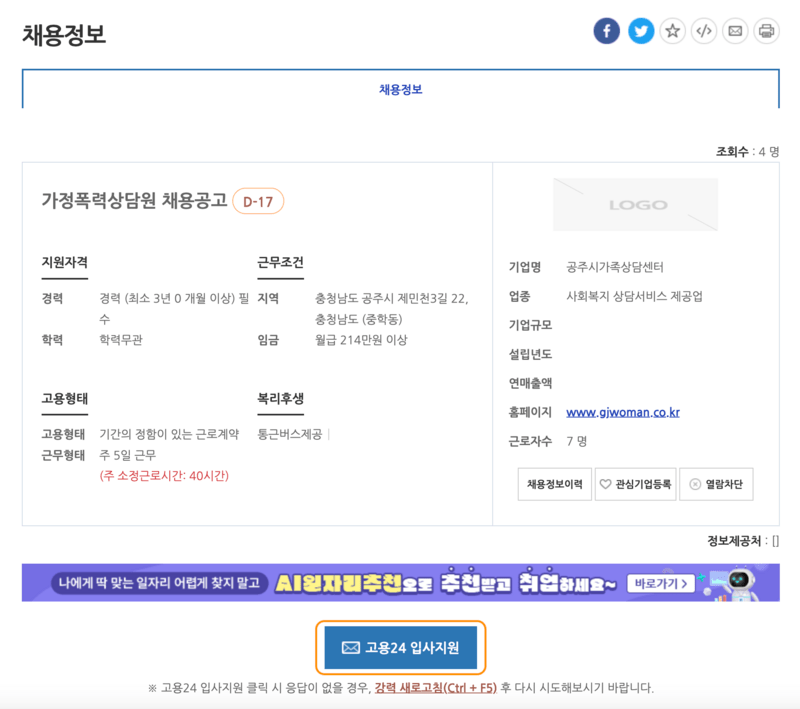Print the posting using the printer icon
800x709 pixels.
(x=768, y=31)
